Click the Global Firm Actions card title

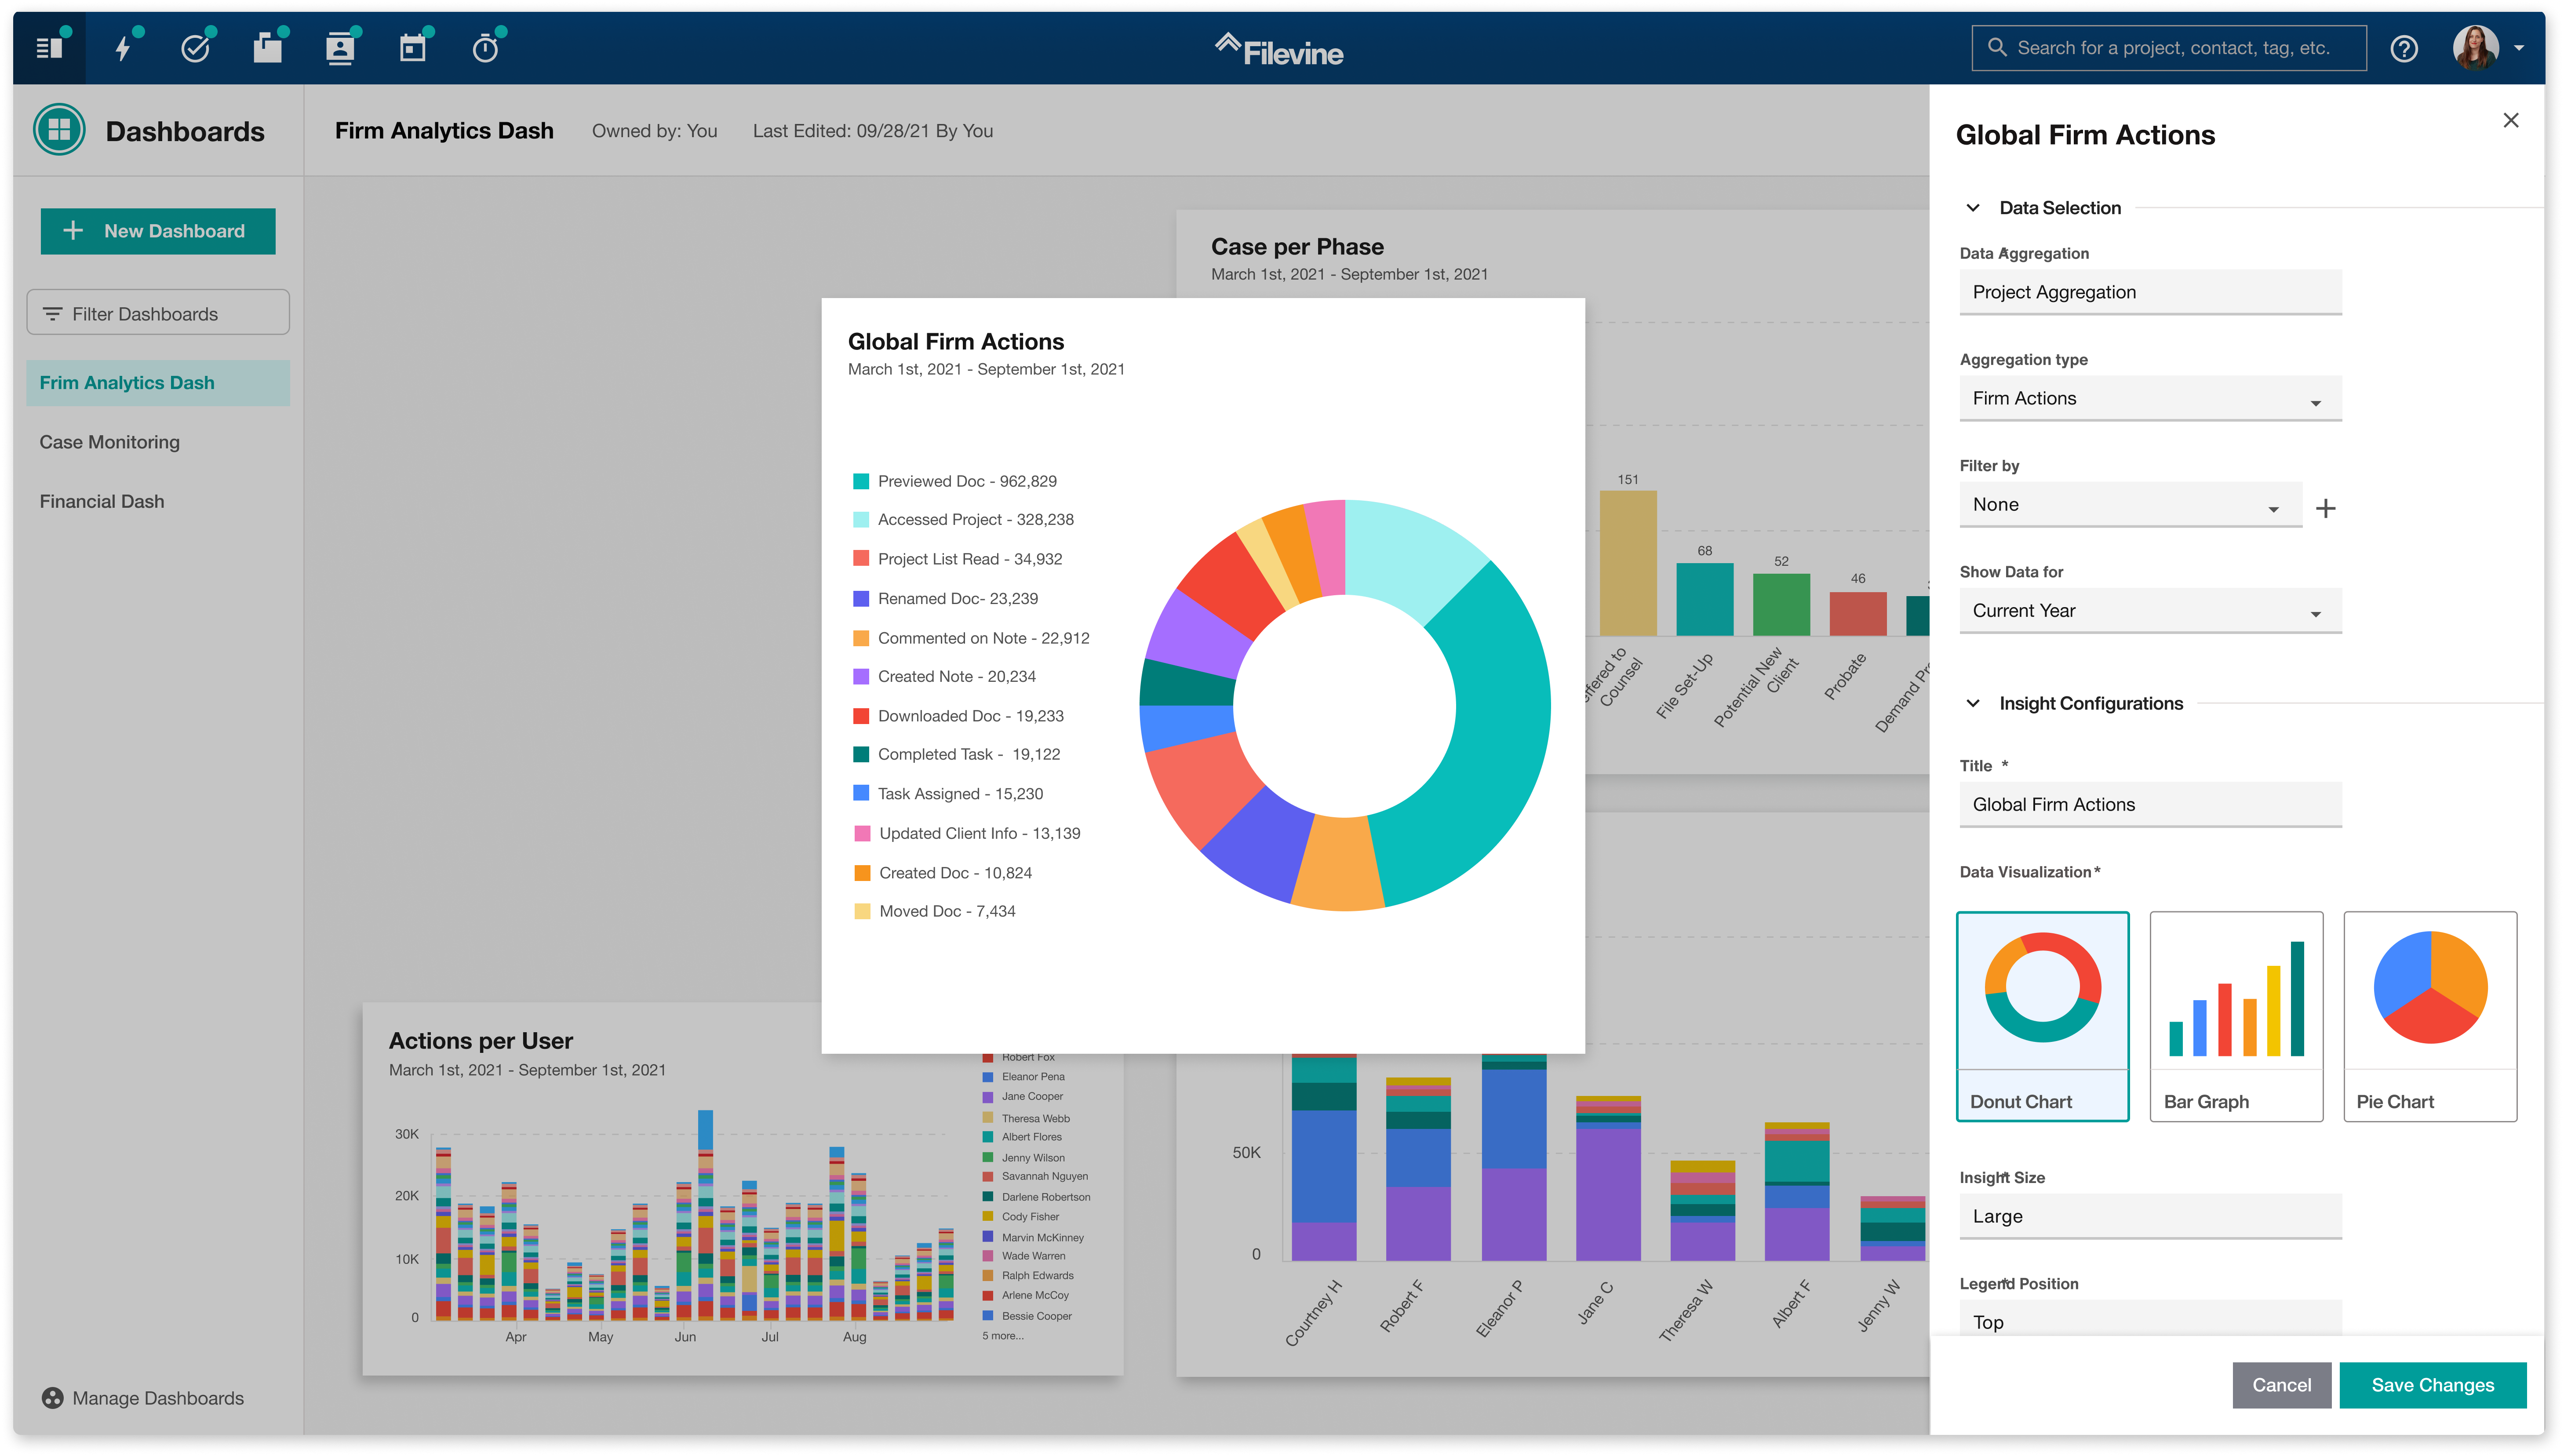956,342
